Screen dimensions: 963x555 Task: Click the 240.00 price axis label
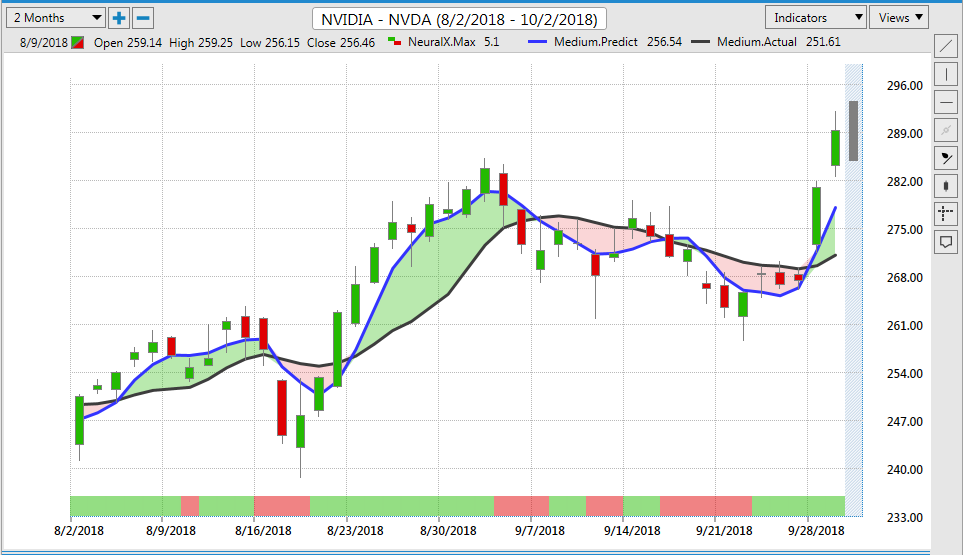point(905,470)
